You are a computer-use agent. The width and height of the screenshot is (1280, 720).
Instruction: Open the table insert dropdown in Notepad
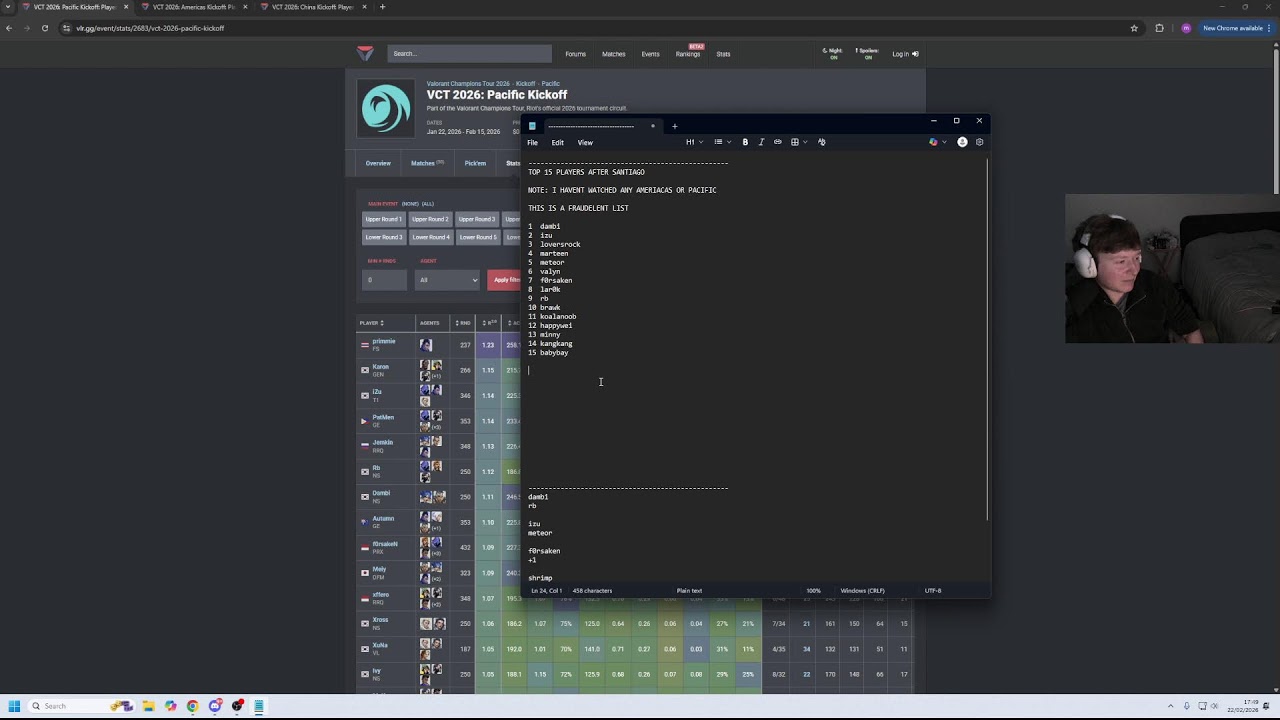798,142
